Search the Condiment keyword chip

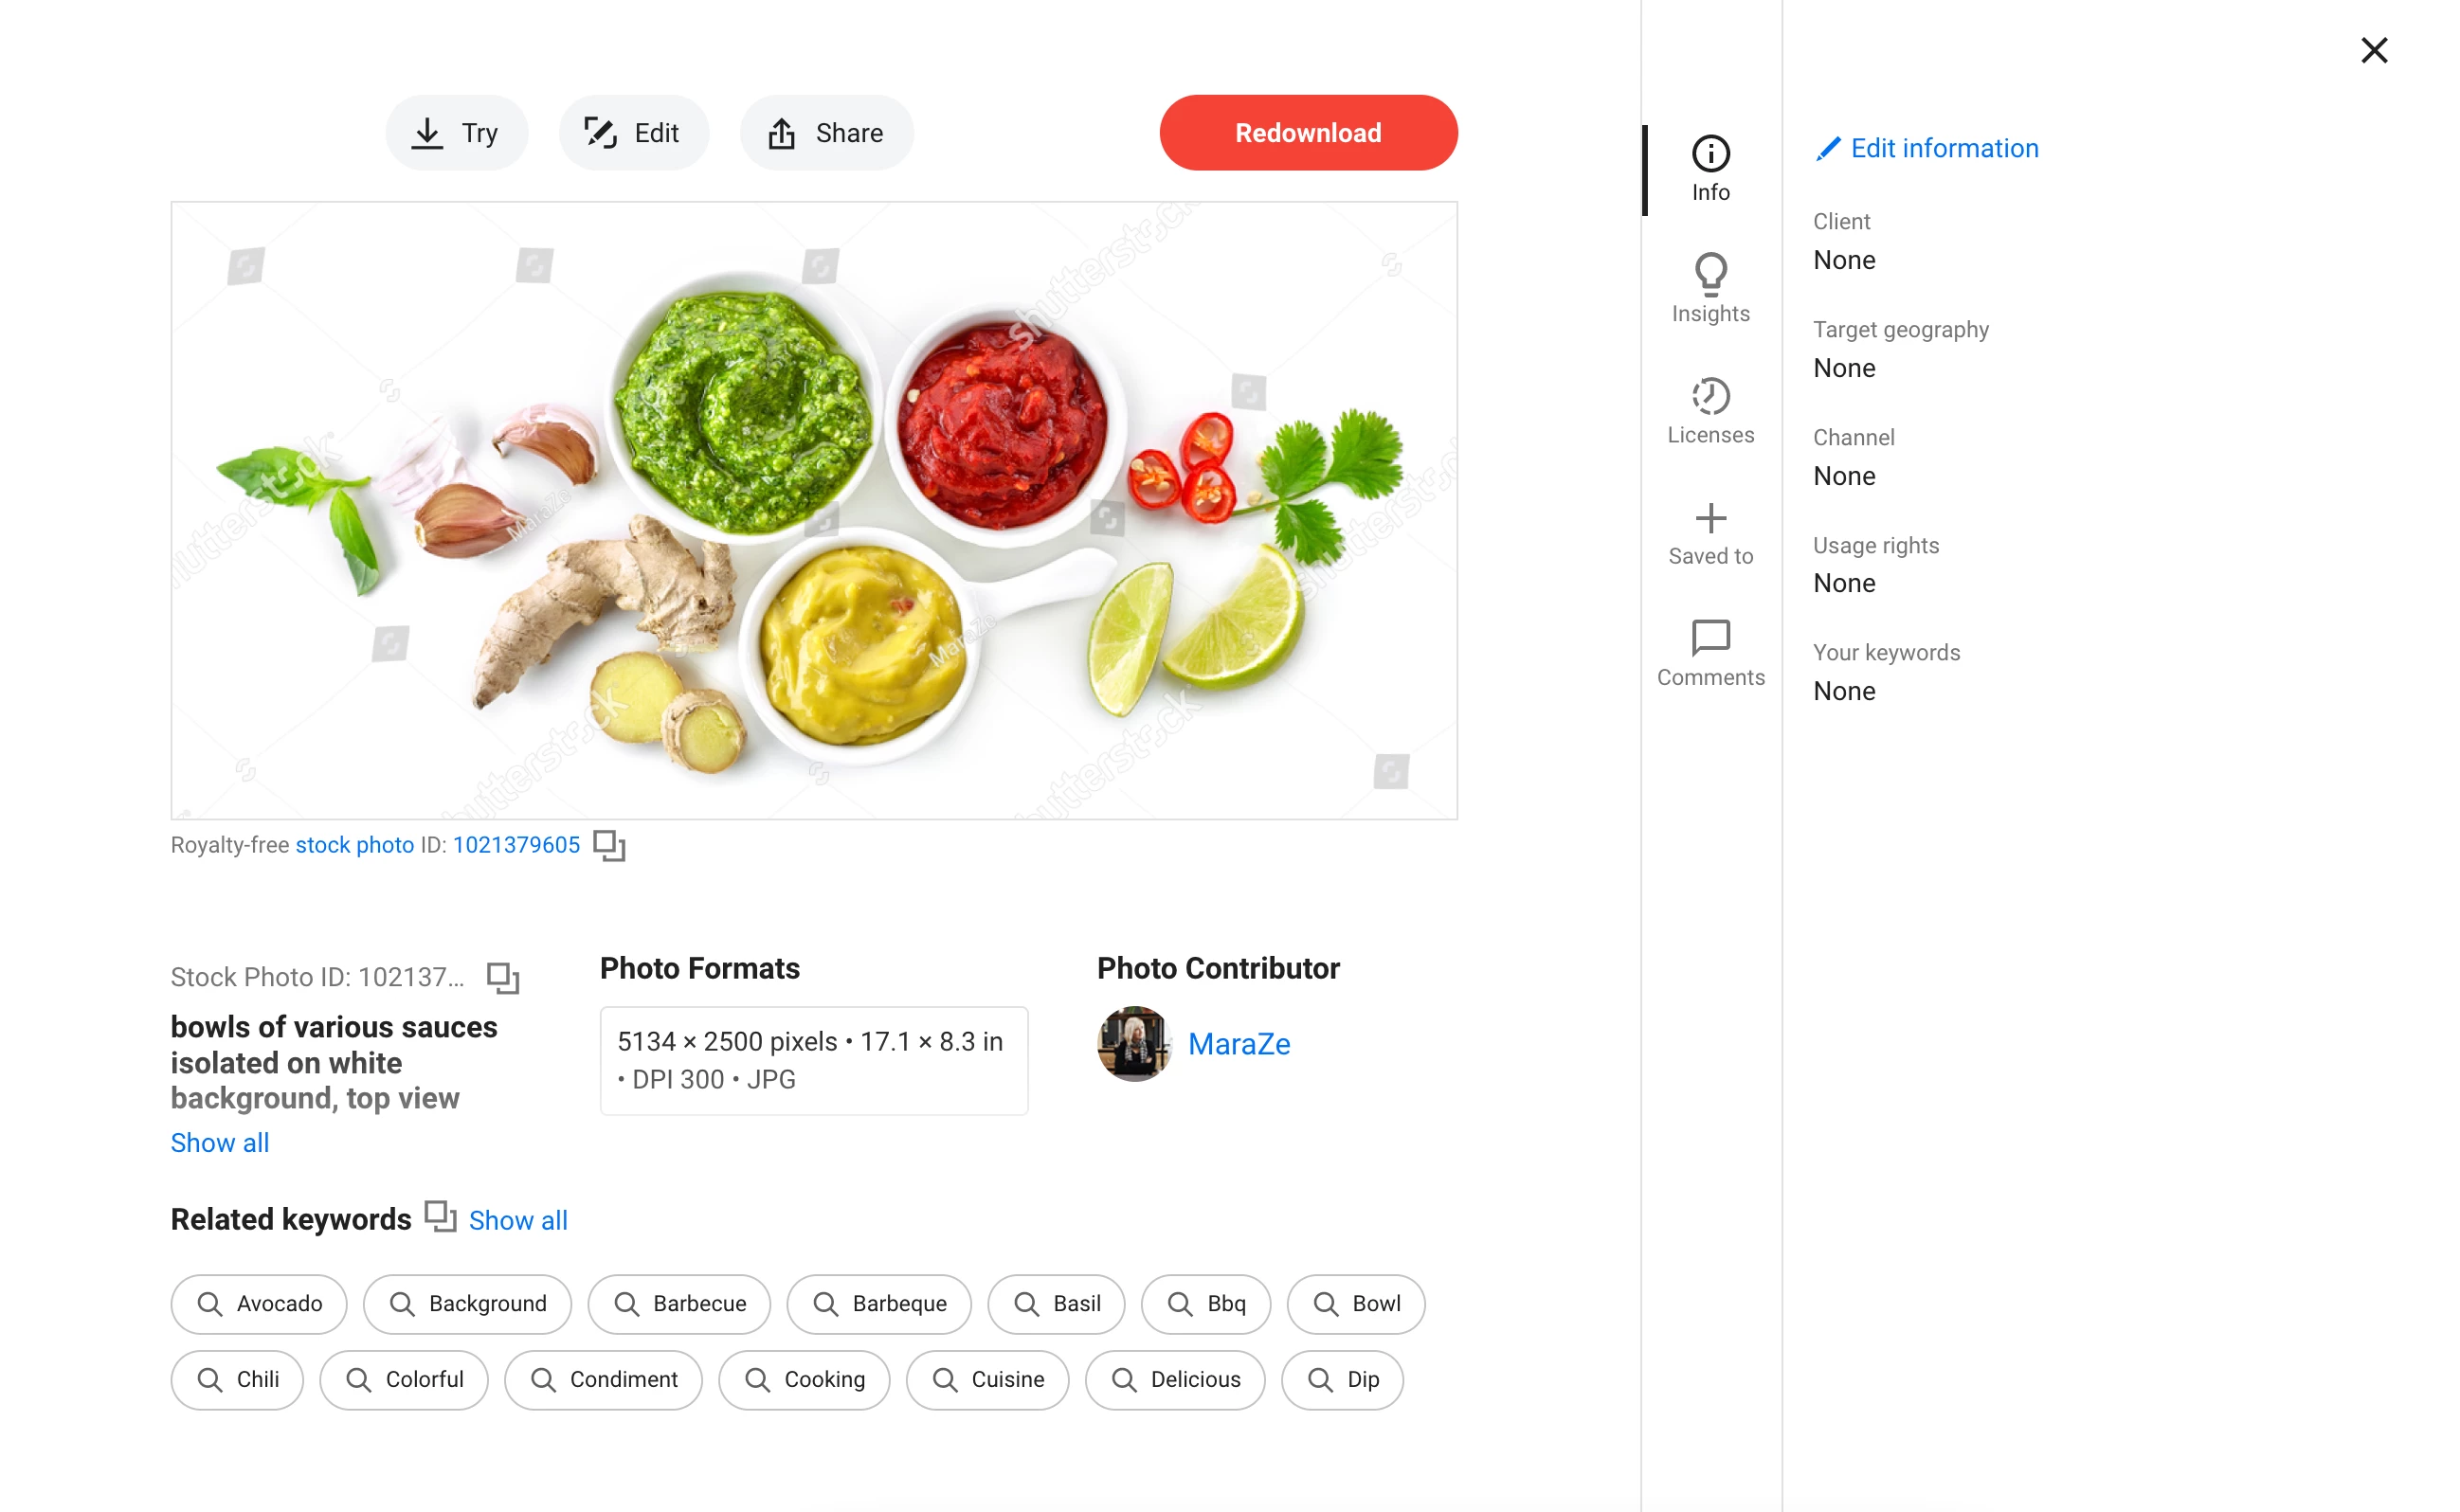(x=603, y=1379)
